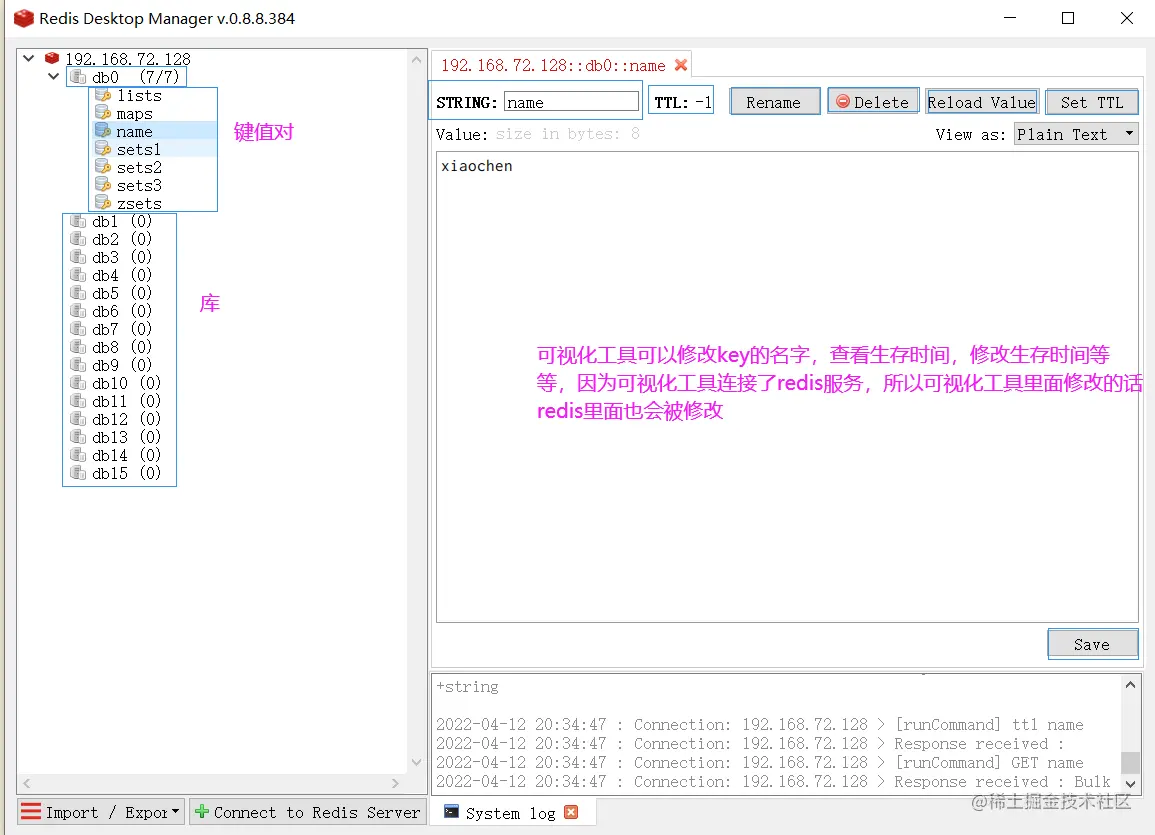Click the tree horizontal scroll right arrow
This screenshot has height=835, width=1155.
tap(396, 783)
